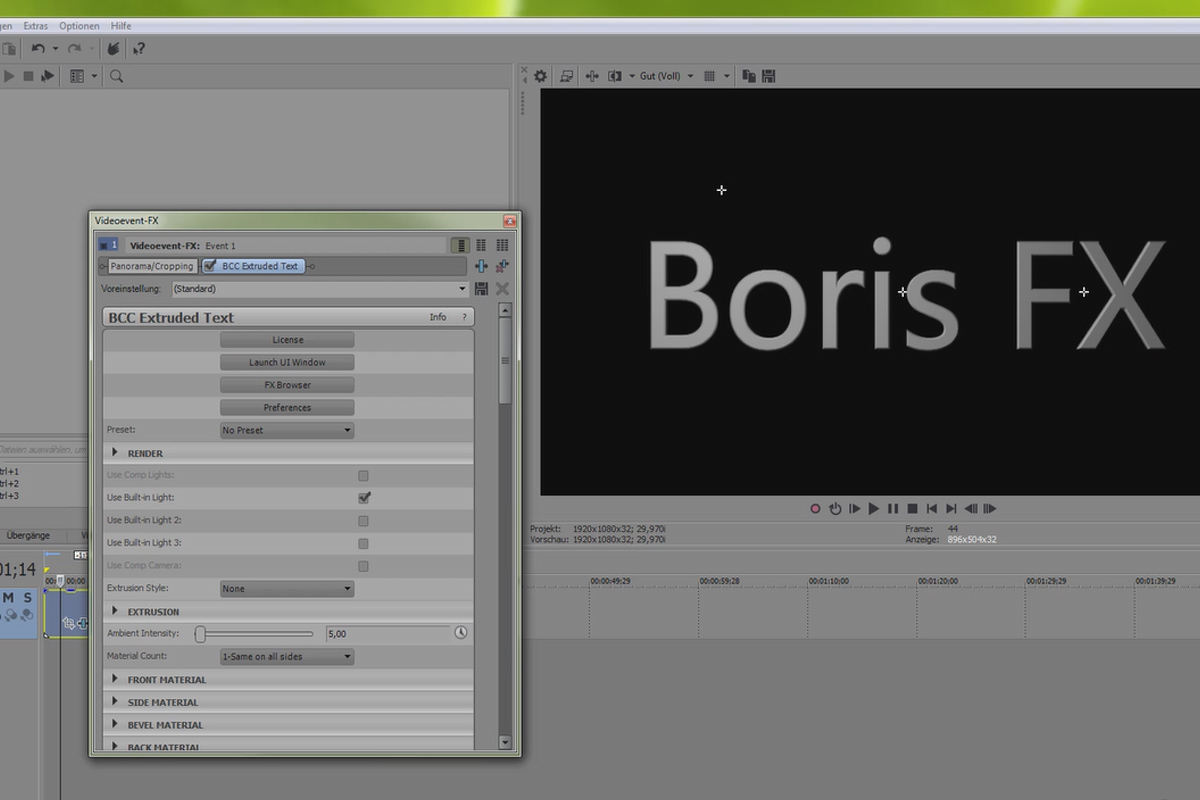Click the paste clipboard icon in toolbar
Image resolution: width=1200 pixels, height=800 pixels.
tap(8, 48)
